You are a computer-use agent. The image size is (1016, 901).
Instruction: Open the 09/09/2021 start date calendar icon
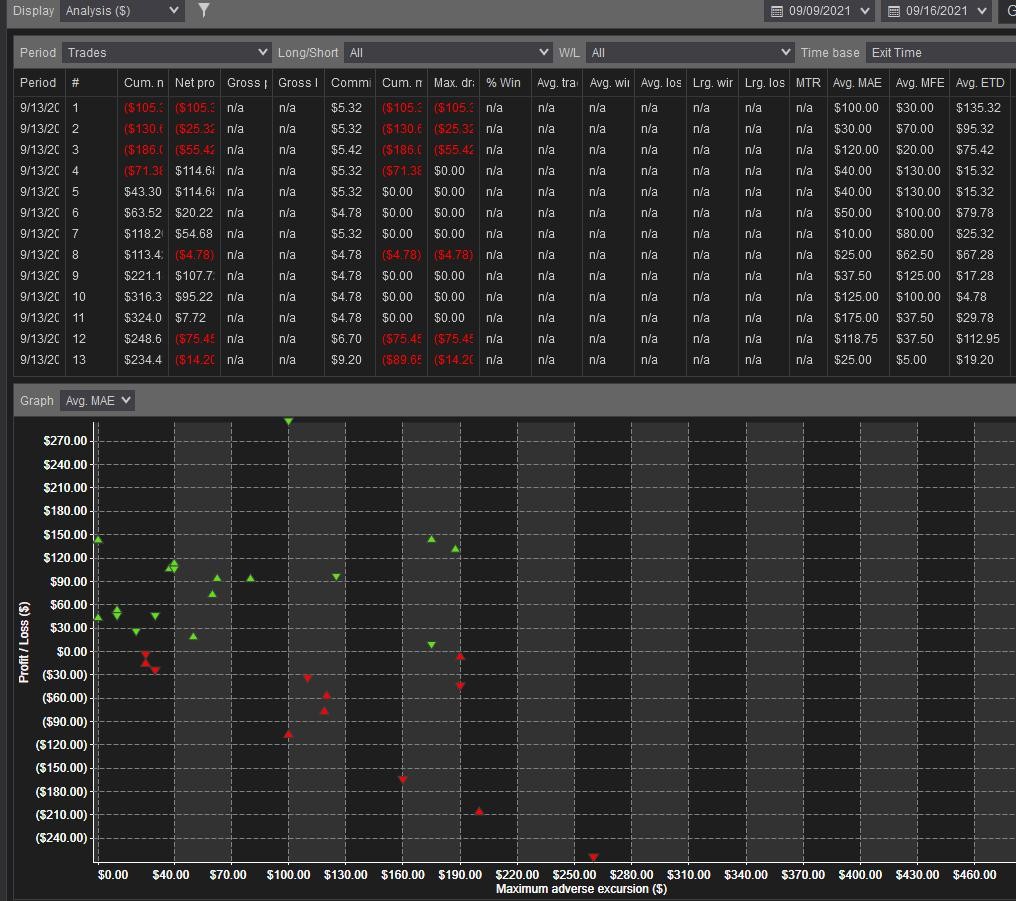click(776, 11)
